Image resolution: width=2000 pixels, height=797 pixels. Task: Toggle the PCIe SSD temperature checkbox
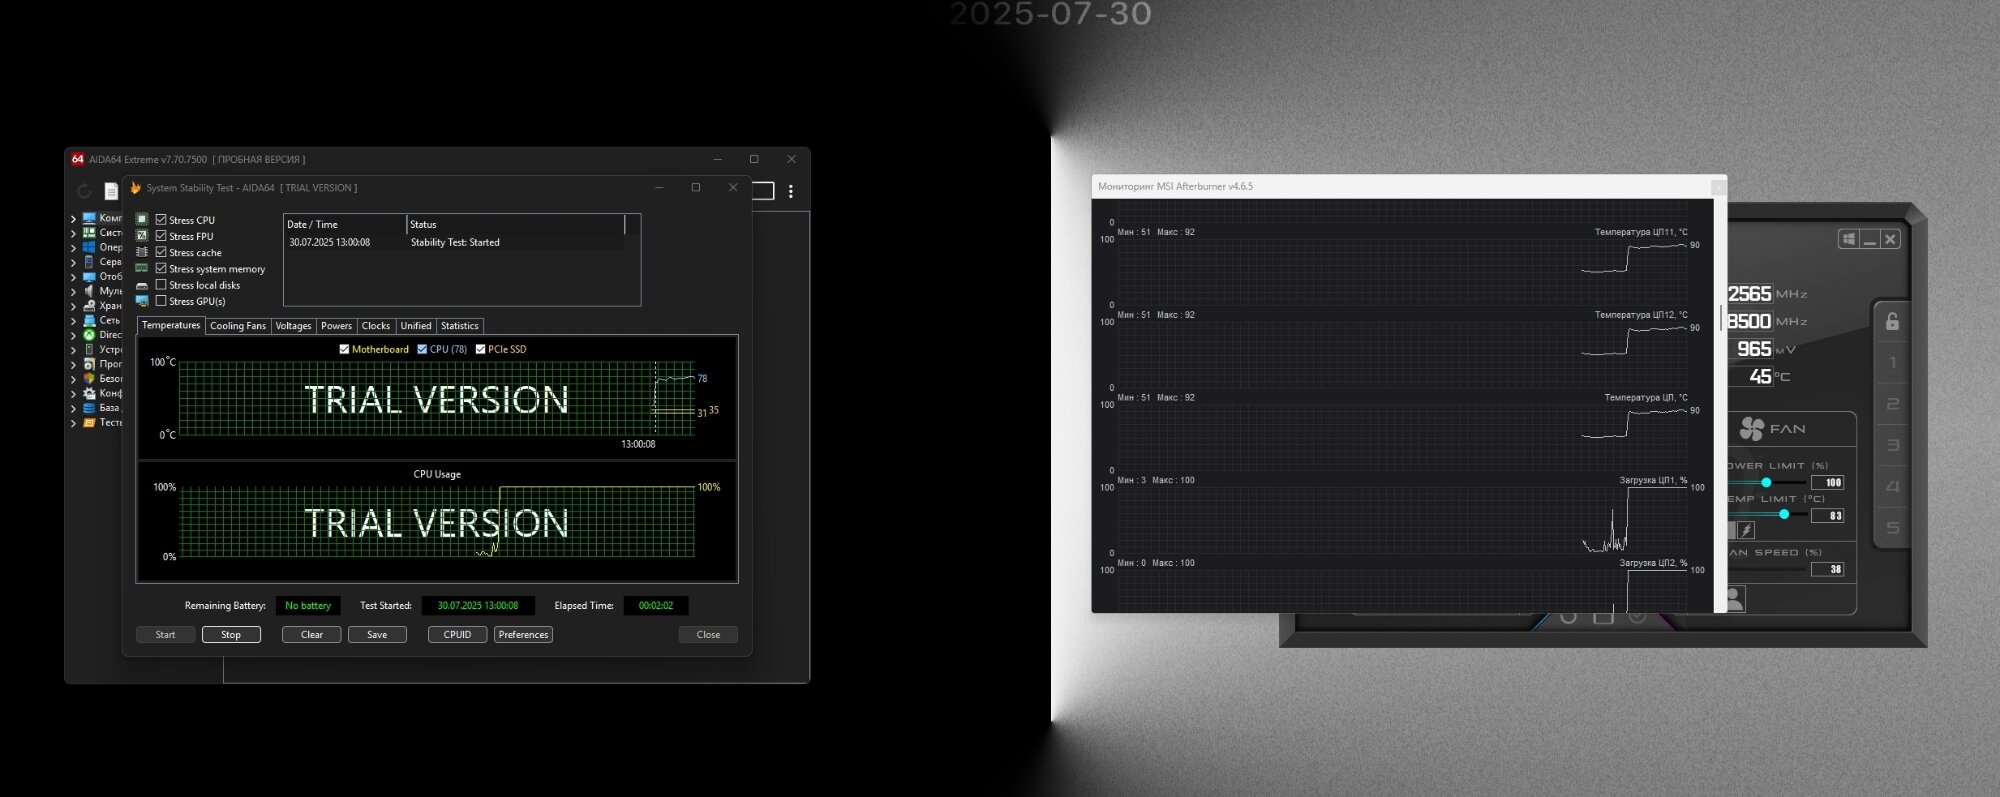(x=480, y=349)
